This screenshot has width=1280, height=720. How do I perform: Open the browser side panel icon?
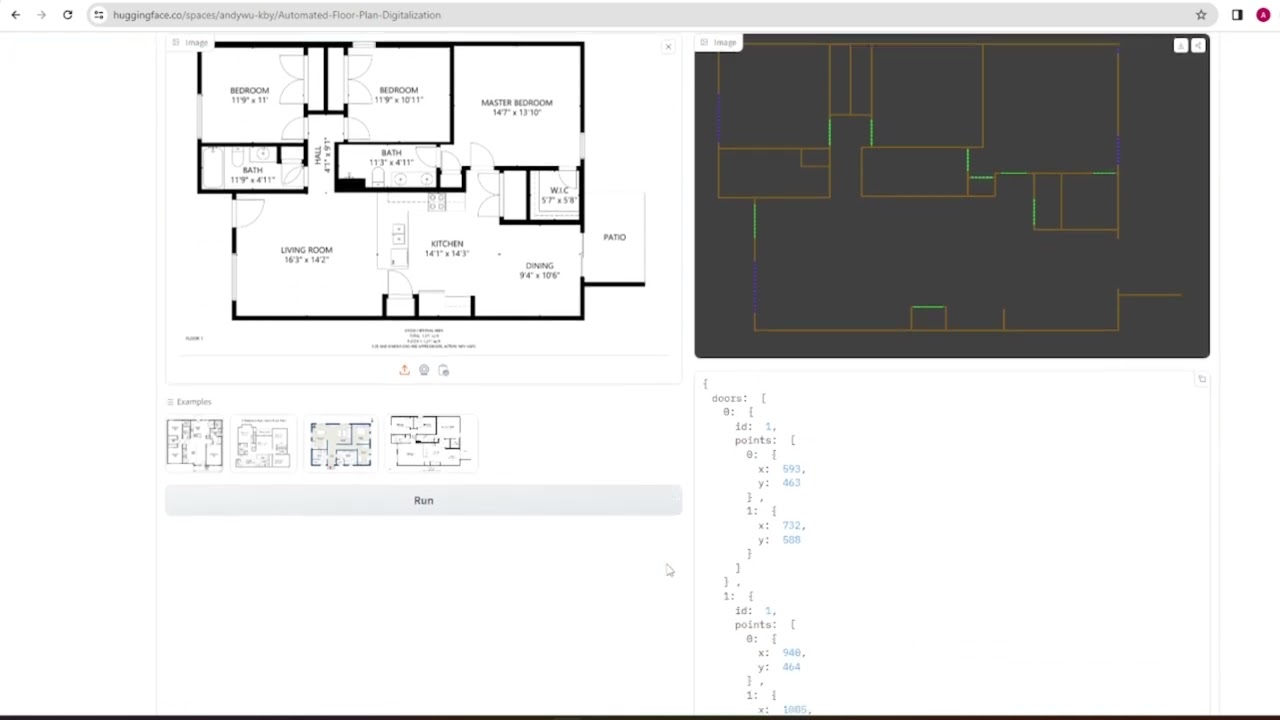tap(1237, 15)
